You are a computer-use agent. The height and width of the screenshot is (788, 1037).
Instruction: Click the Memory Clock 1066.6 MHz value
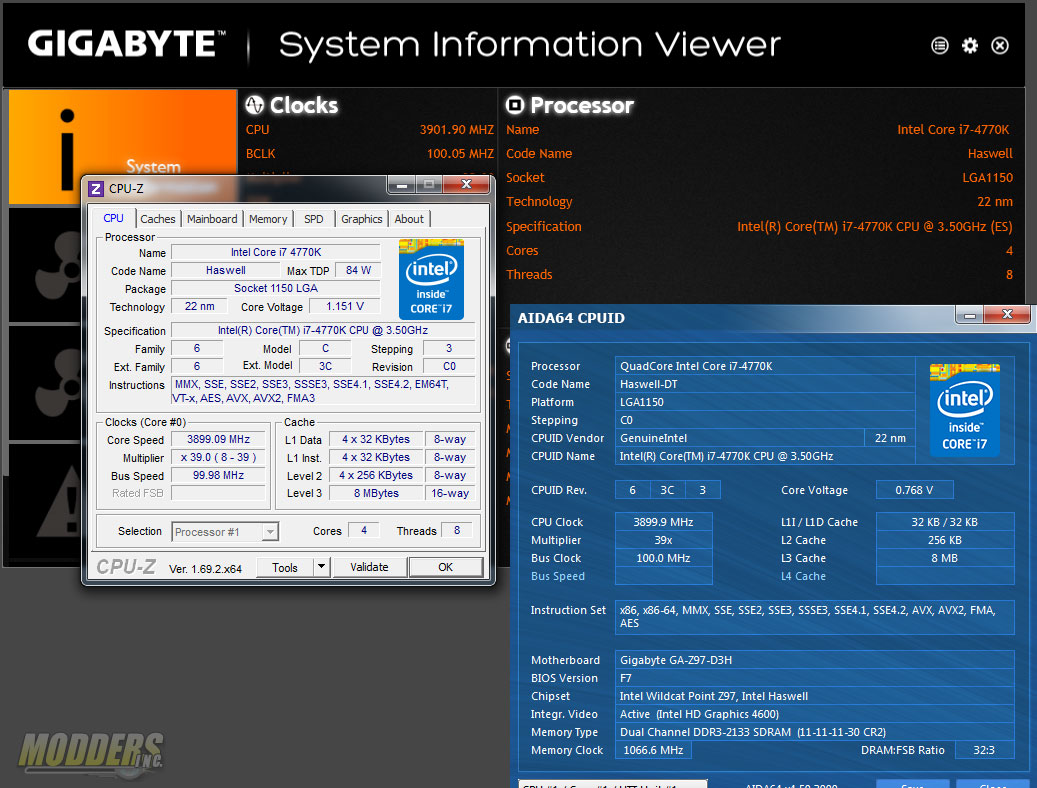pyautogui.click(x=653, y=750)
